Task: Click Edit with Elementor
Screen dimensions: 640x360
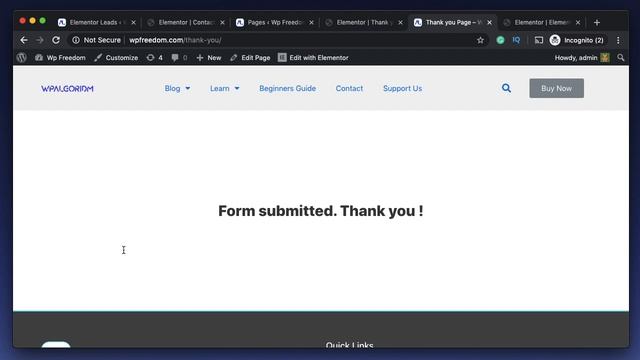Action: click(x=313, y=58)
